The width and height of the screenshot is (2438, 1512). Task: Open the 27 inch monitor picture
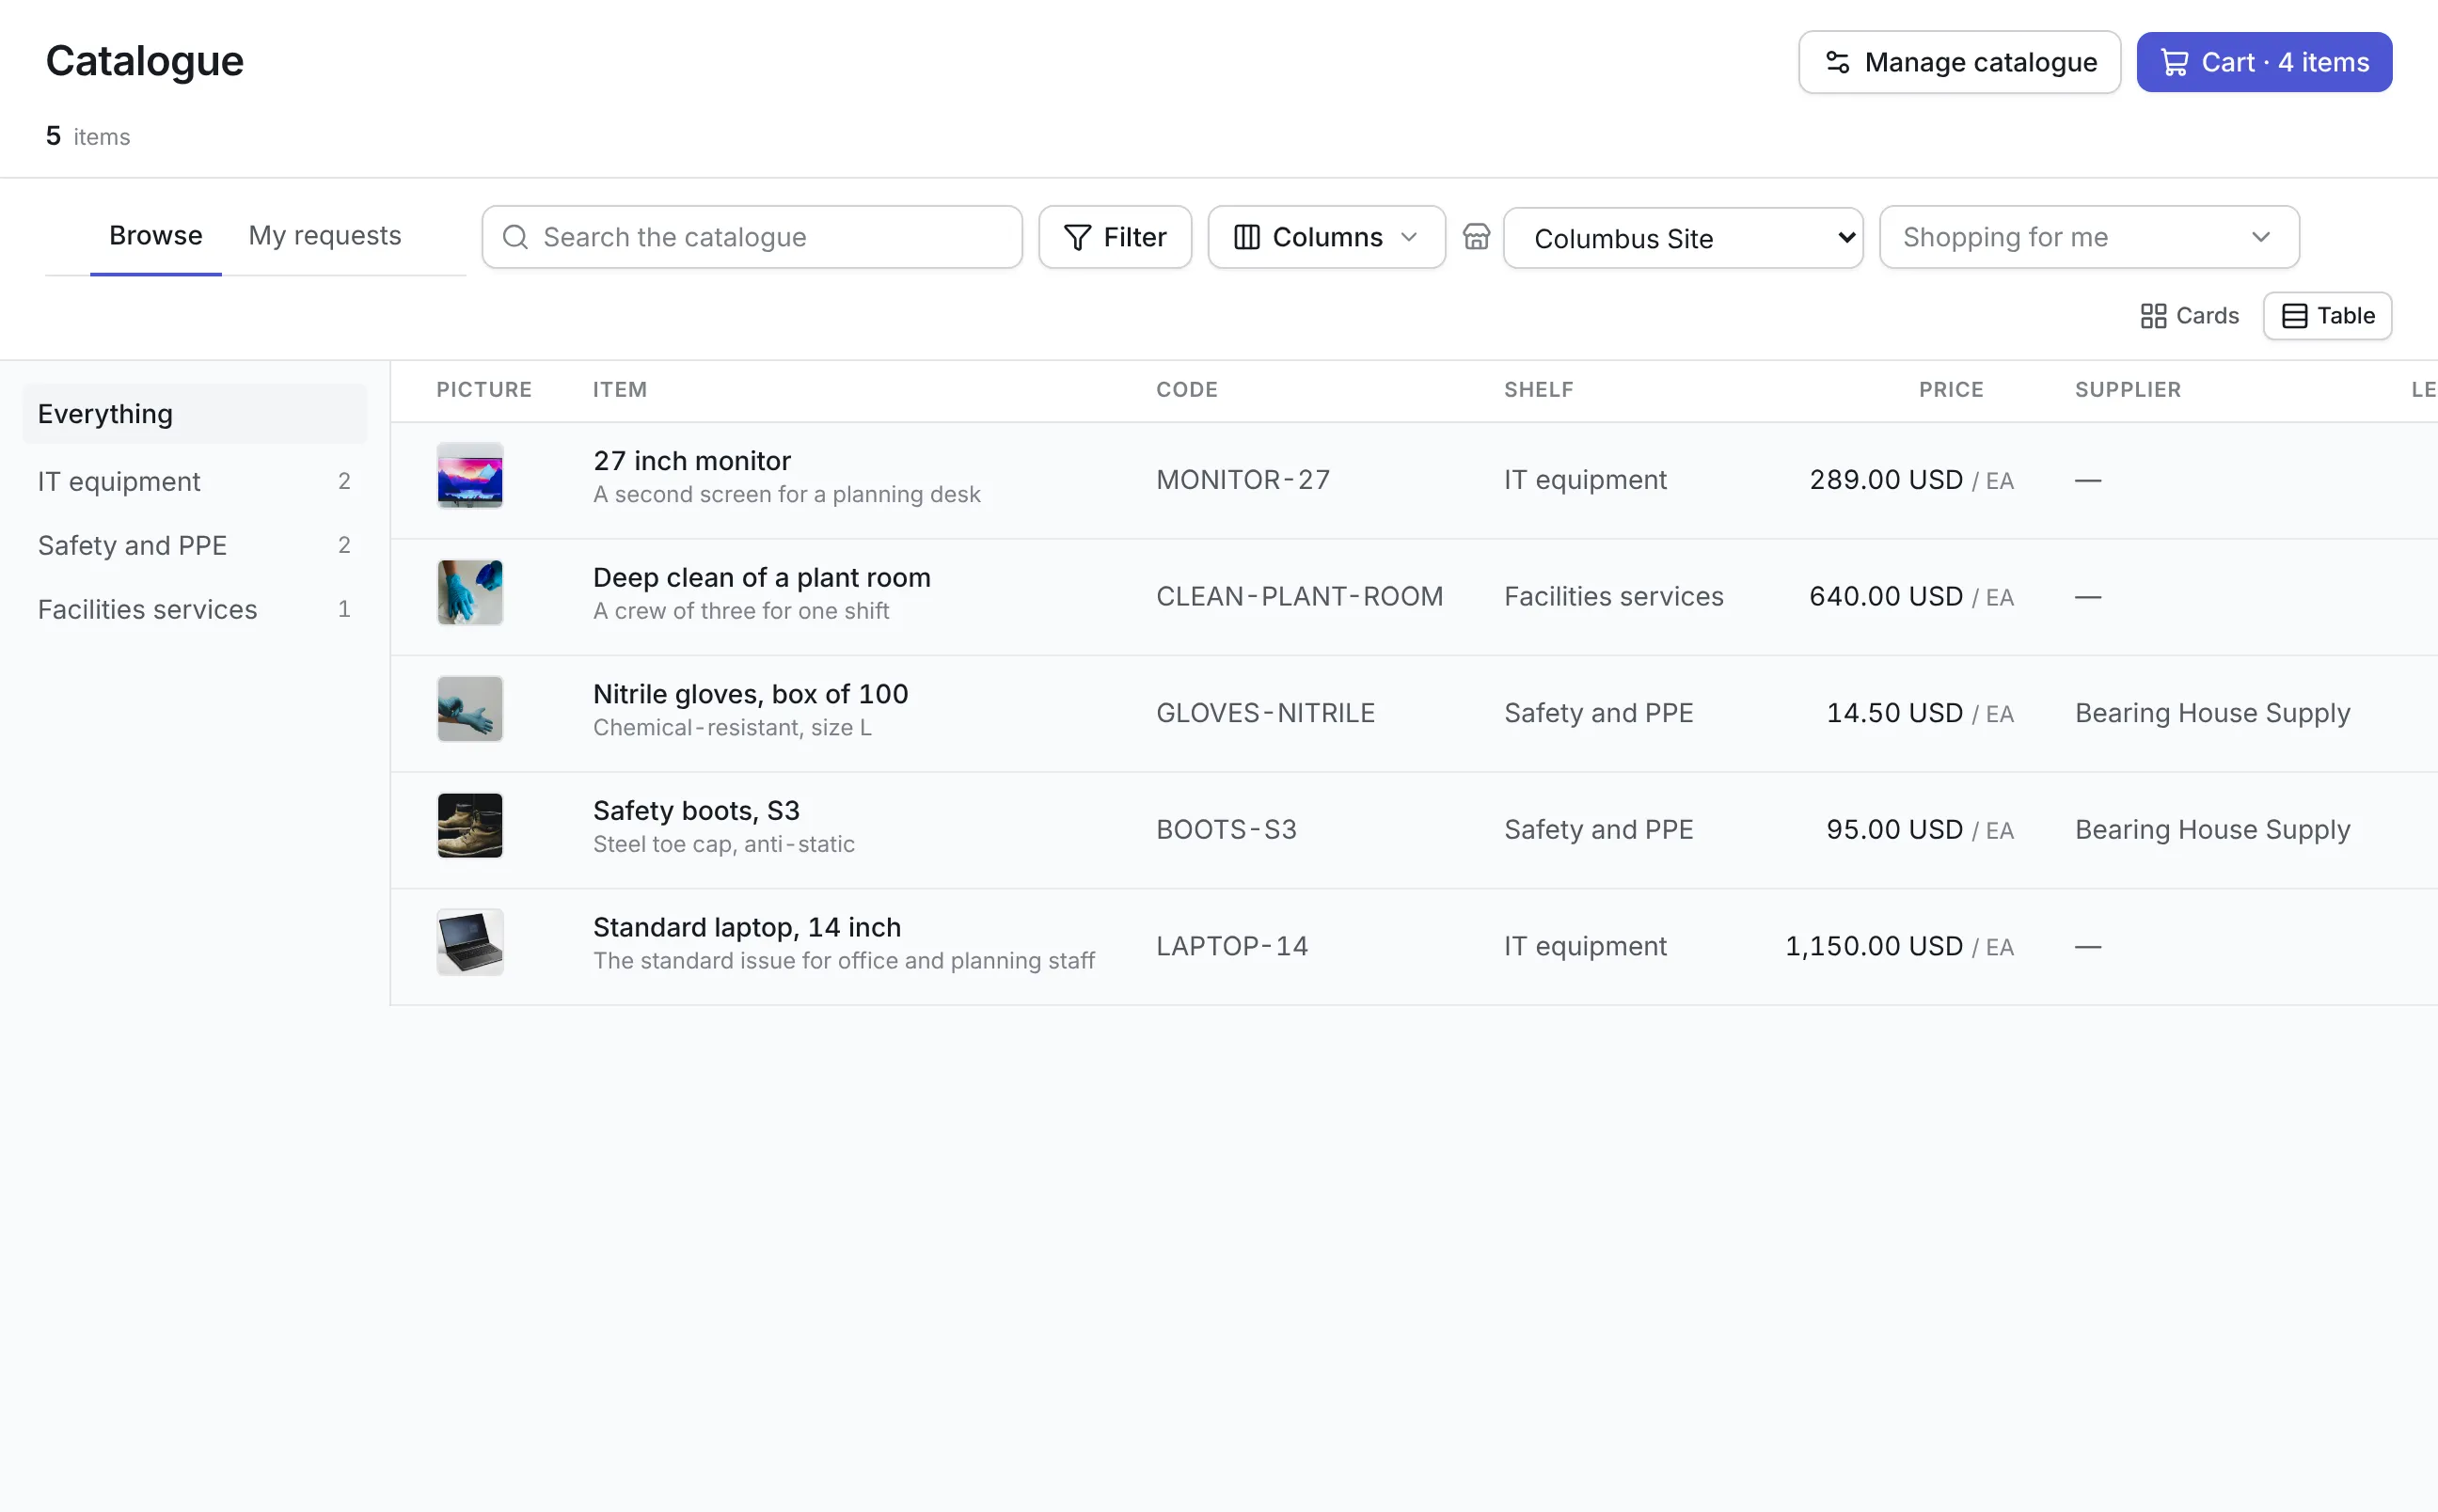click(x=470, y=476)
